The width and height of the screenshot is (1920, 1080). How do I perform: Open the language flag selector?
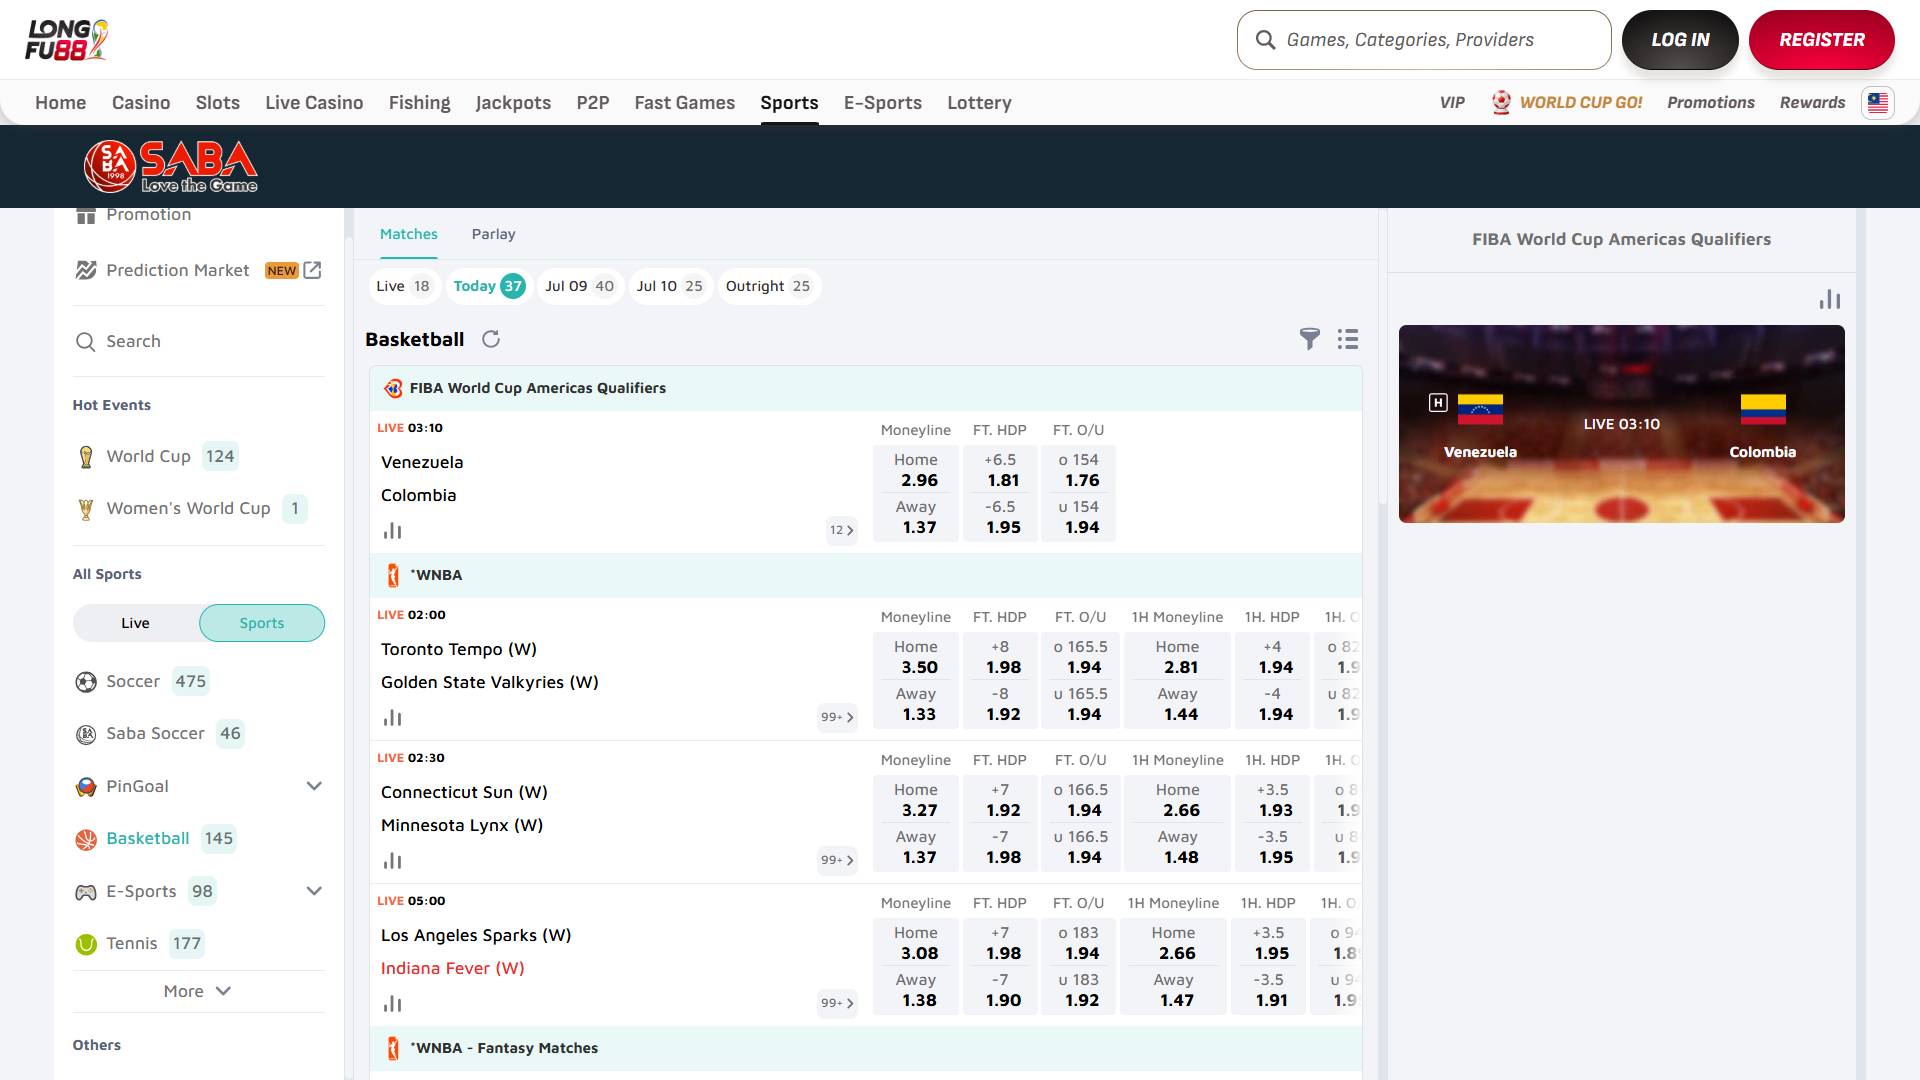(1877, 103)
